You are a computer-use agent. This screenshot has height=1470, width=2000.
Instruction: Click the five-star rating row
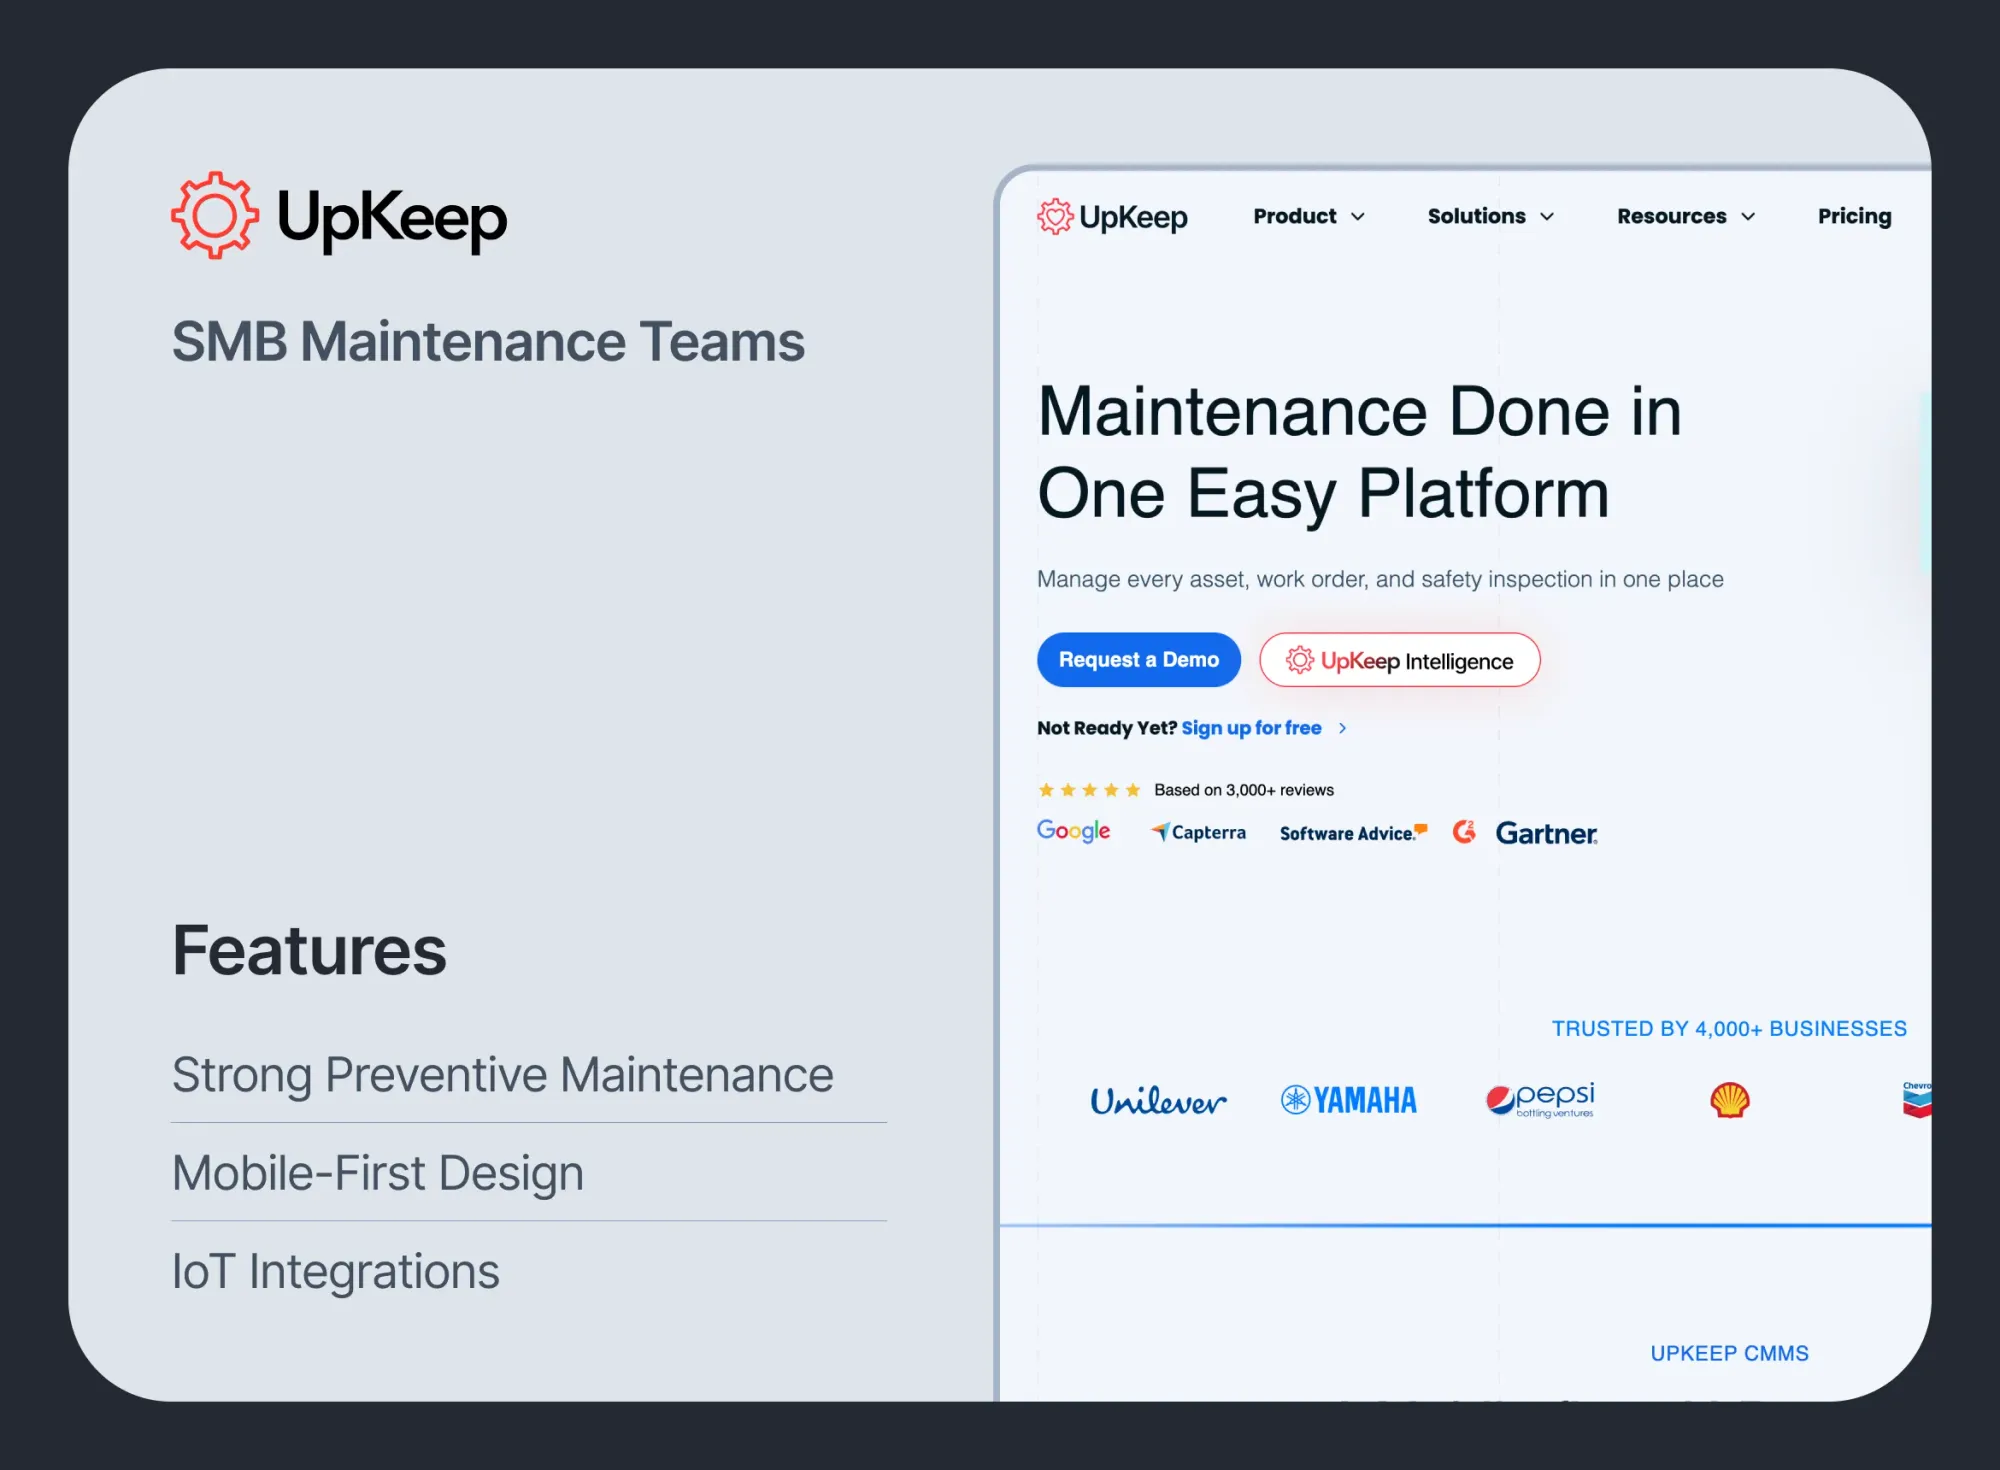click(x=1089, y=790)
